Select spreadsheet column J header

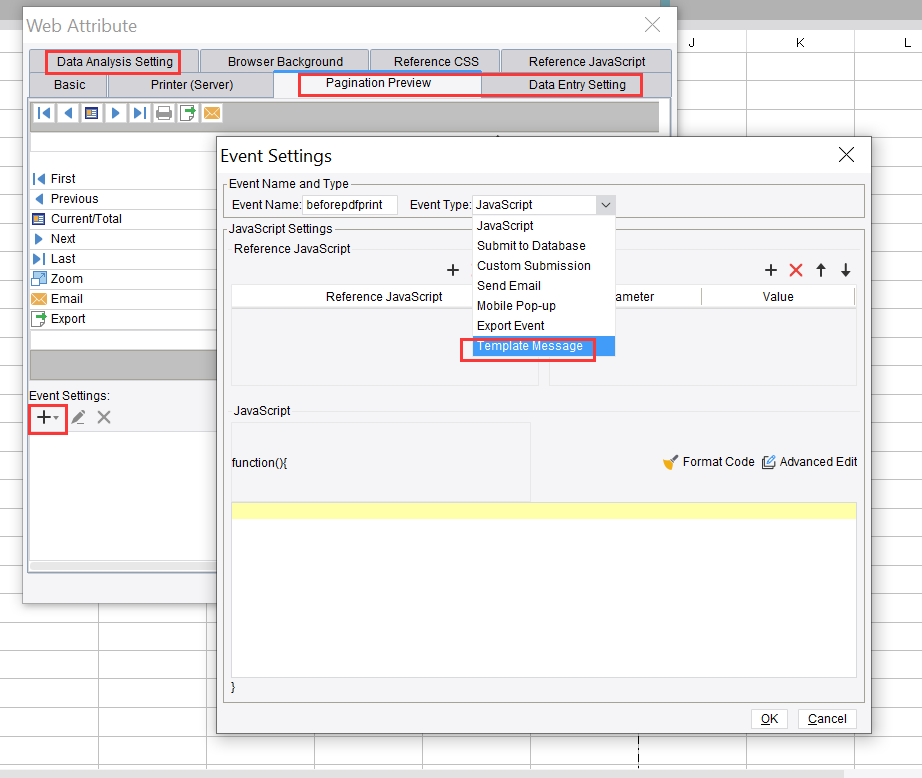[692, 42]
